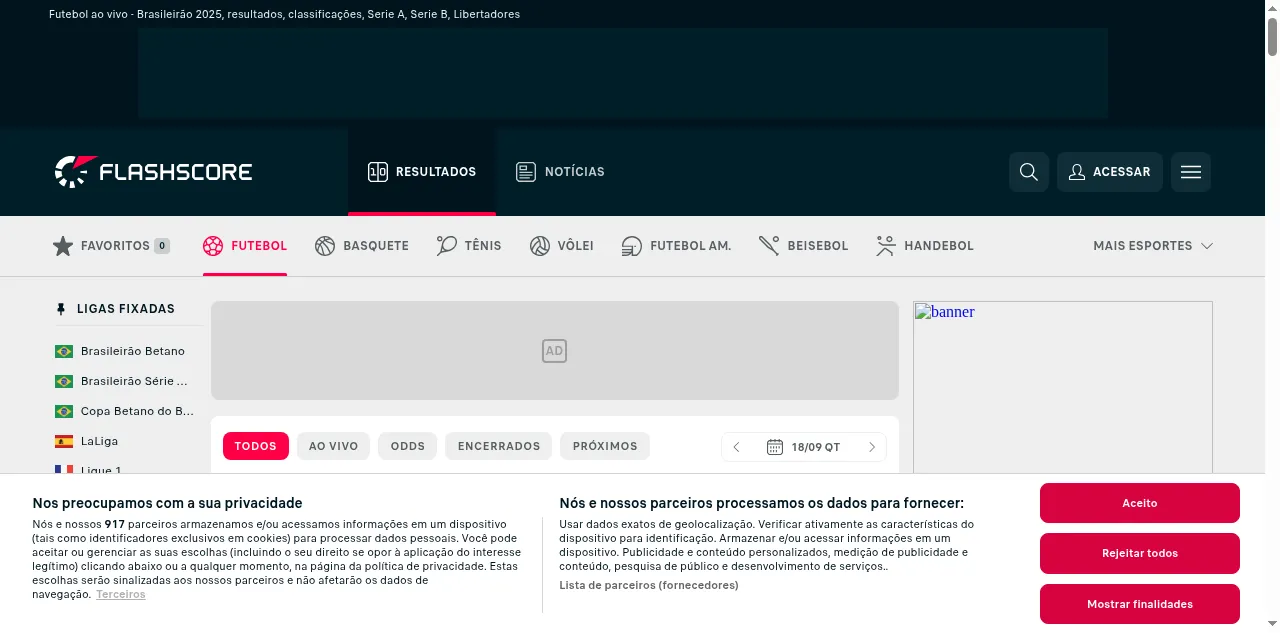Click the baseball bat Beisebol icon
Screen dimensions: 1280x633
pos(769,246)
